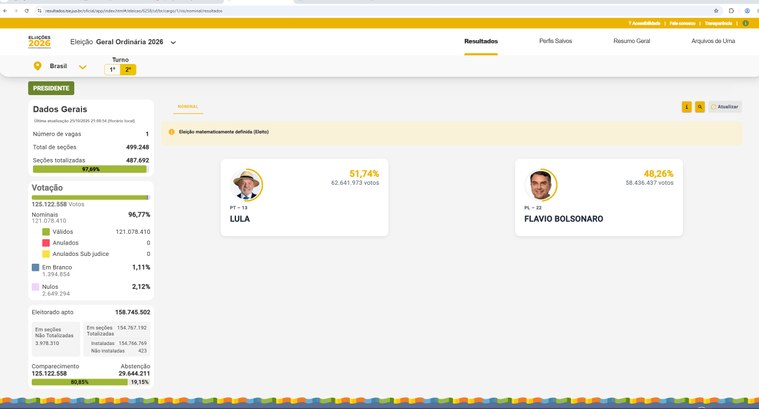Image resolution: width=759 pixels, height=409 pixels.
Task: Click the site info icon beside the URL
Action: pyautogui.click(x=39, y=11)
